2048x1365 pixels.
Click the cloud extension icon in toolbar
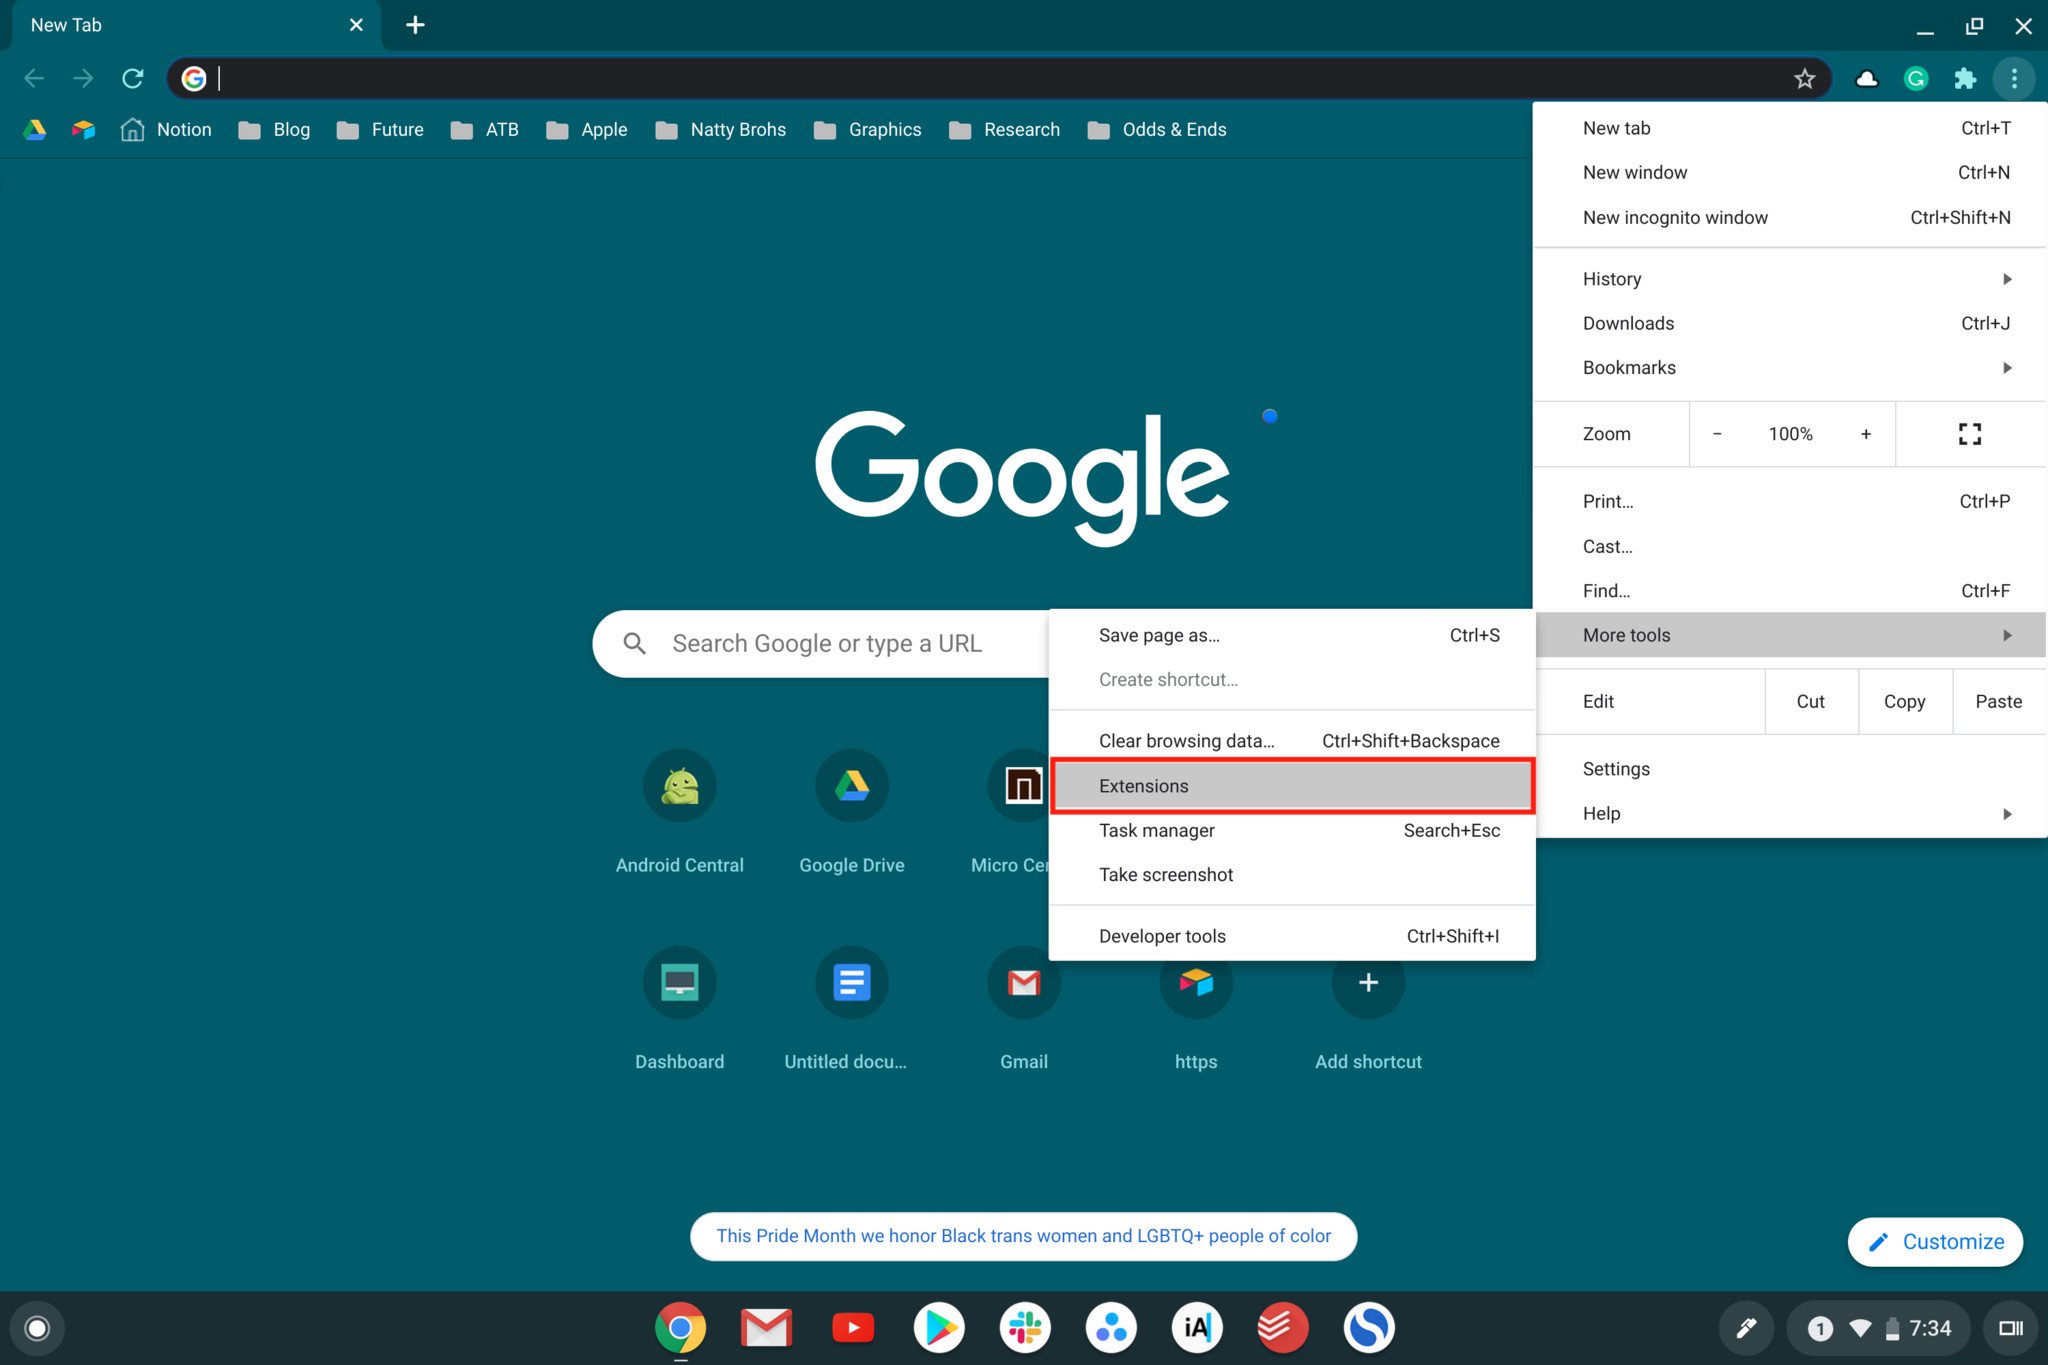[x=1866, y=78]
